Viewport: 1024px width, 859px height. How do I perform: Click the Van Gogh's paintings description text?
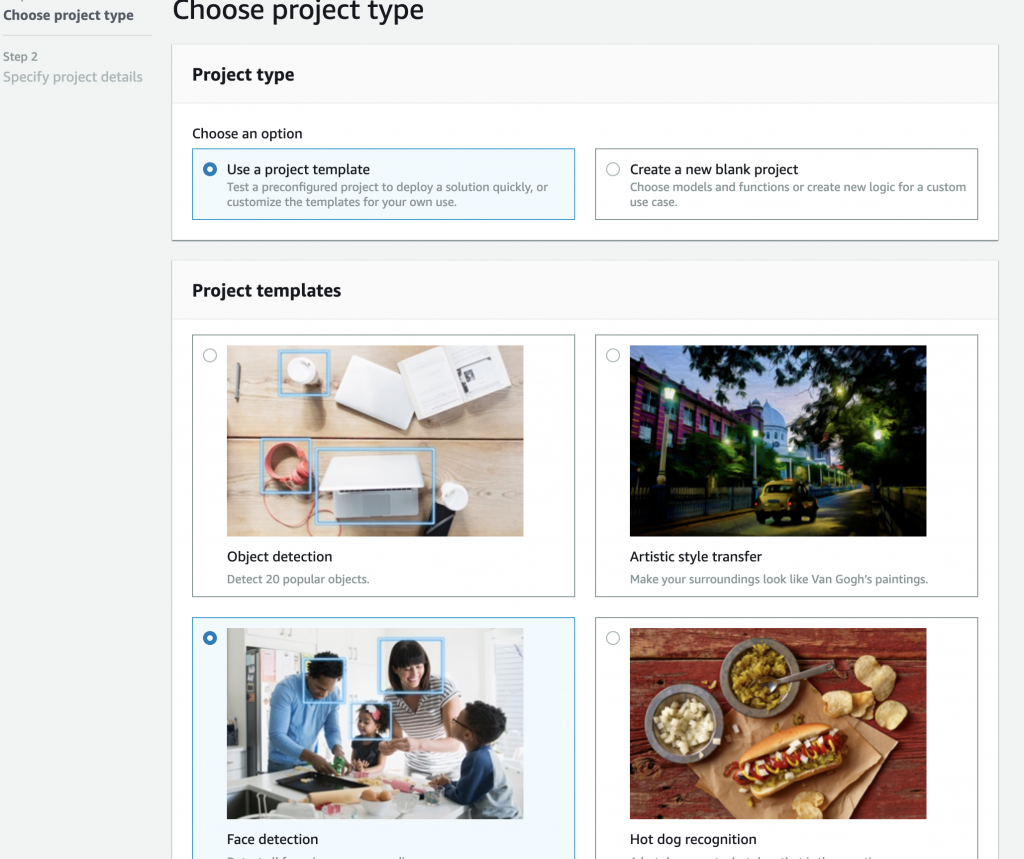(x=778, y=579)
